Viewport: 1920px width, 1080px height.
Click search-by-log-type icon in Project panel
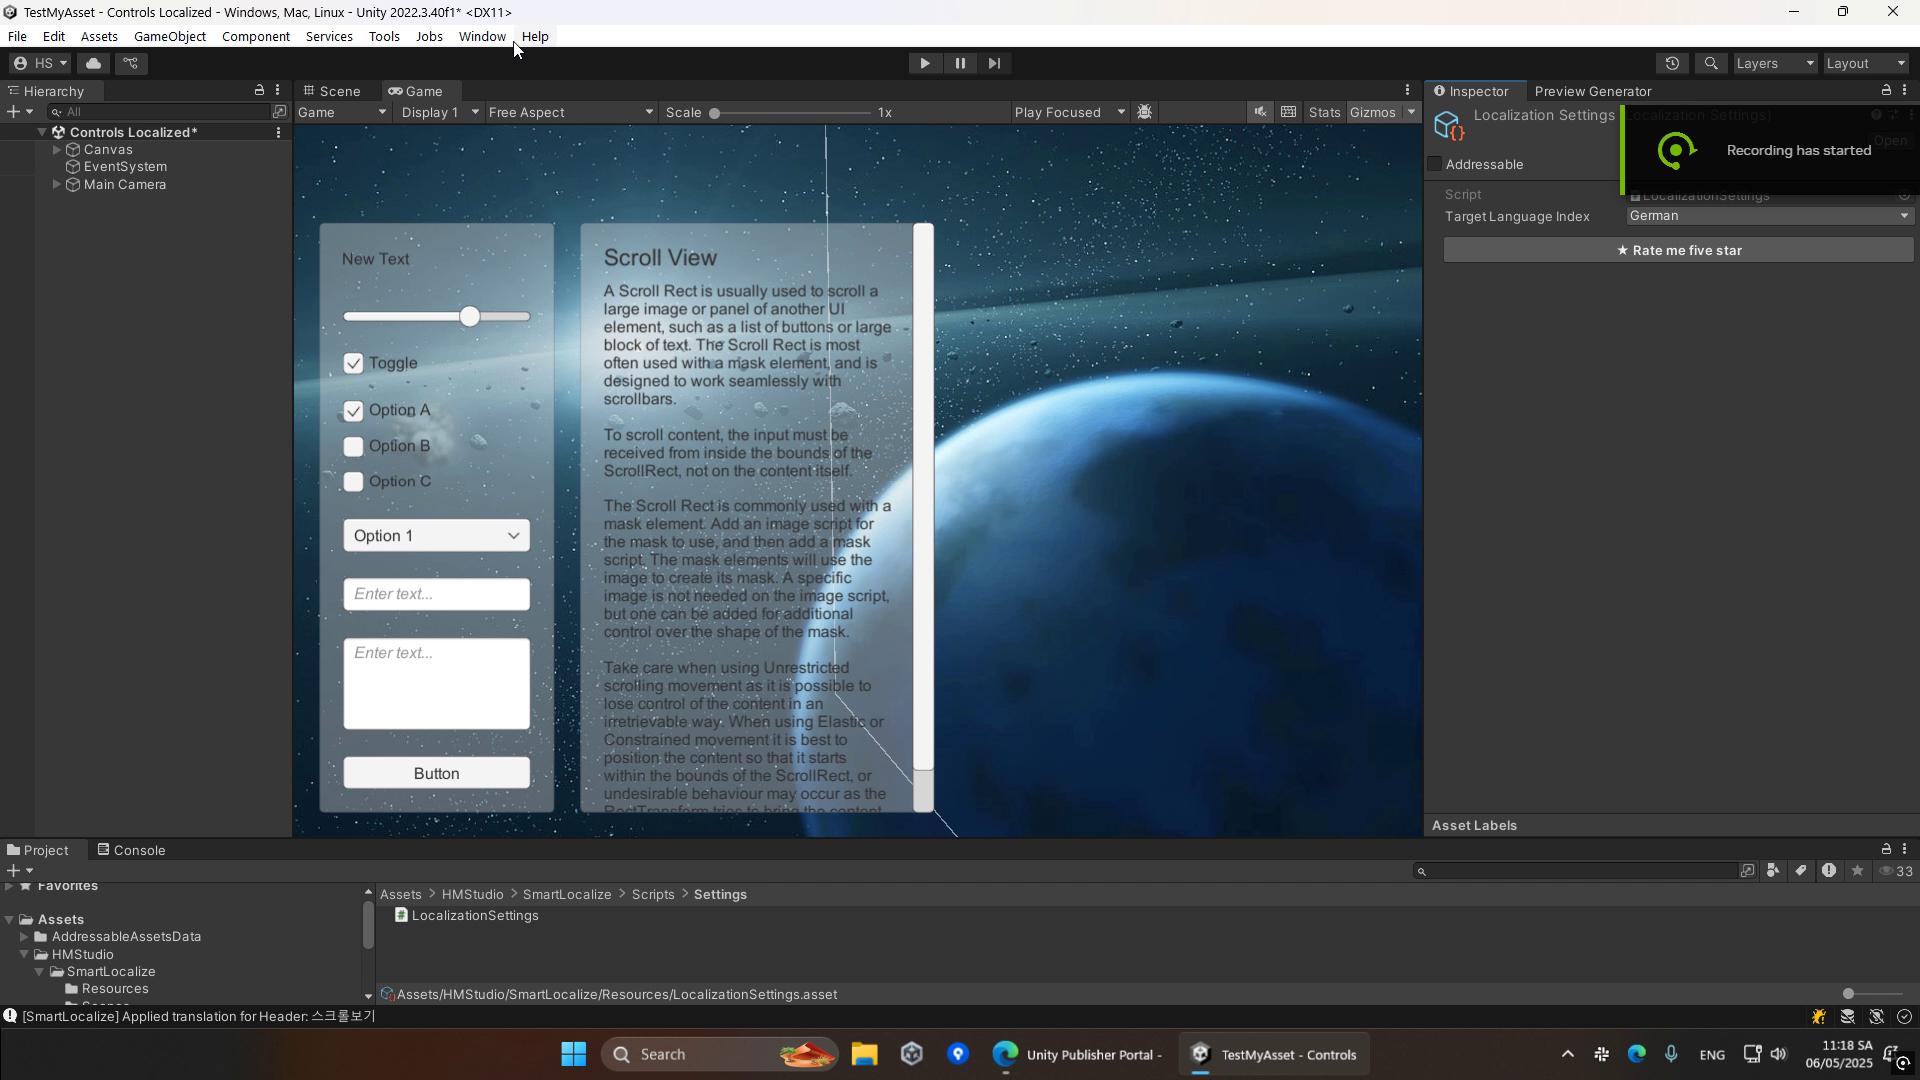(1829, 871)
